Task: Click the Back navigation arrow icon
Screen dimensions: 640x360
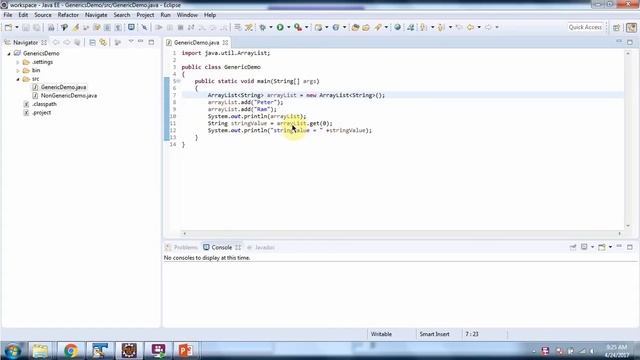Action: tap(471, 27)
